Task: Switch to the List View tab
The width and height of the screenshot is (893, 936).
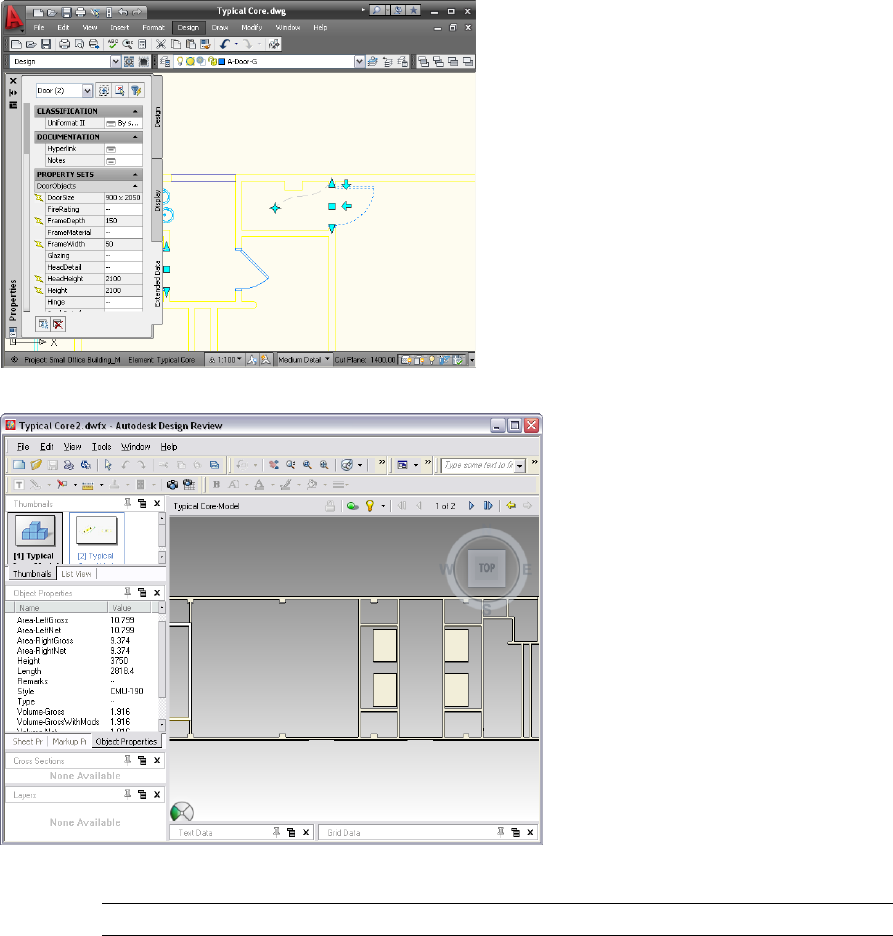Action: 76,574
